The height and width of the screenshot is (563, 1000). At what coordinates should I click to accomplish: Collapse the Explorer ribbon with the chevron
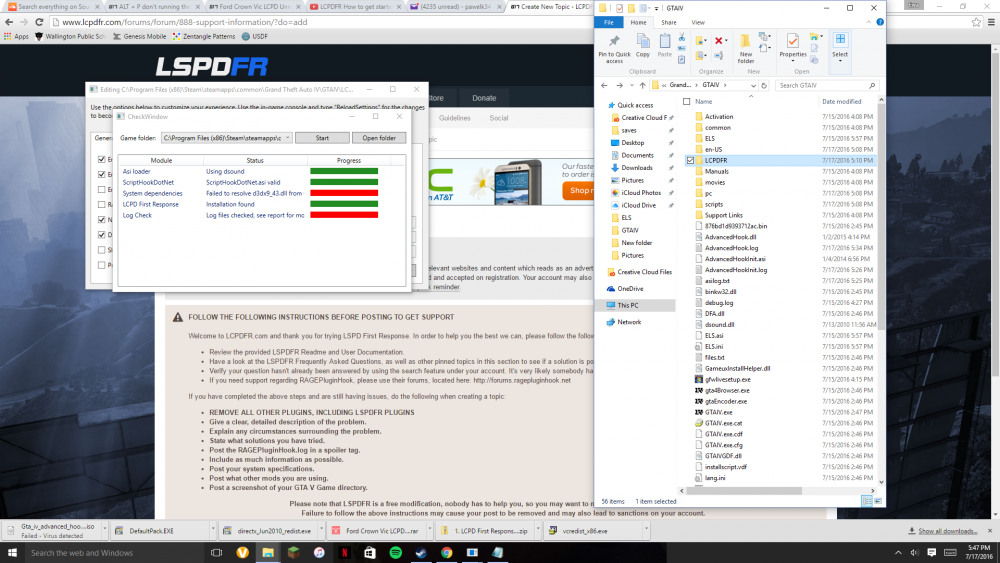[868, 22]
